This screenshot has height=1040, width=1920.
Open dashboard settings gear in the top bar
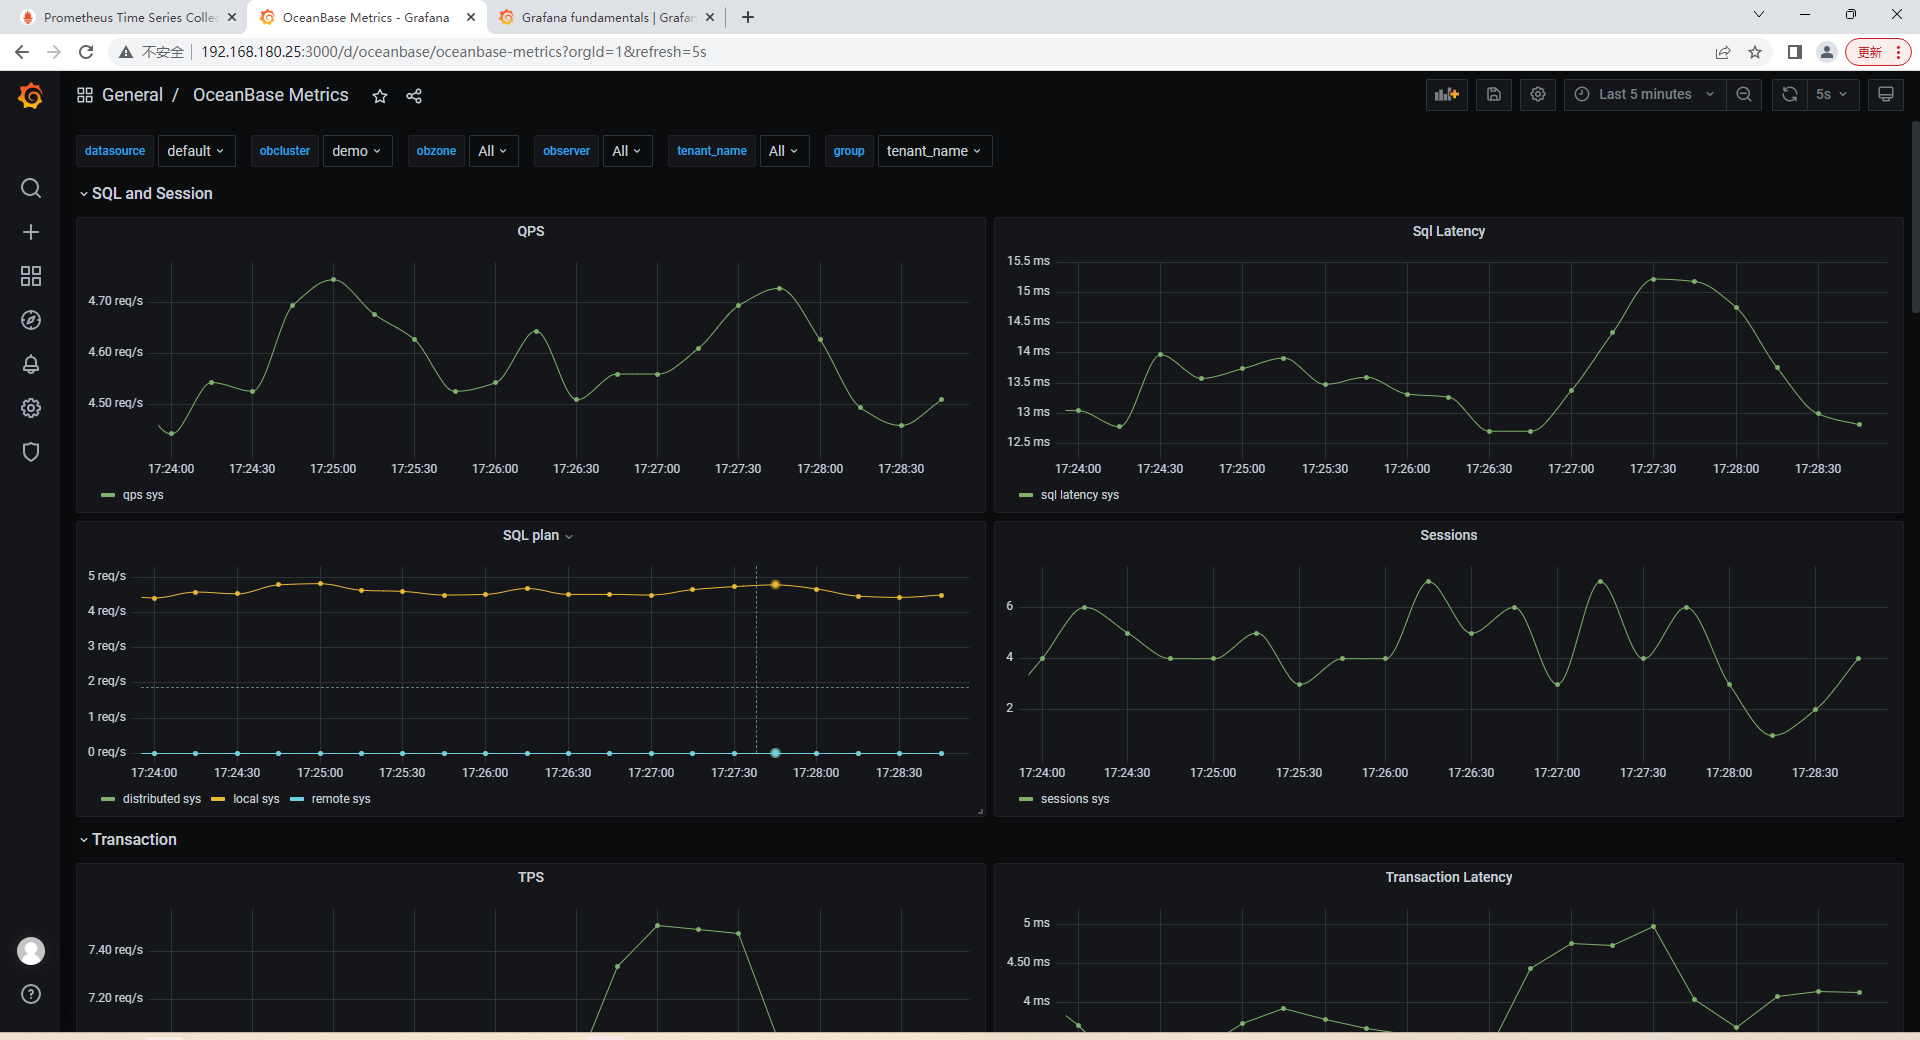click(1538, 94)
